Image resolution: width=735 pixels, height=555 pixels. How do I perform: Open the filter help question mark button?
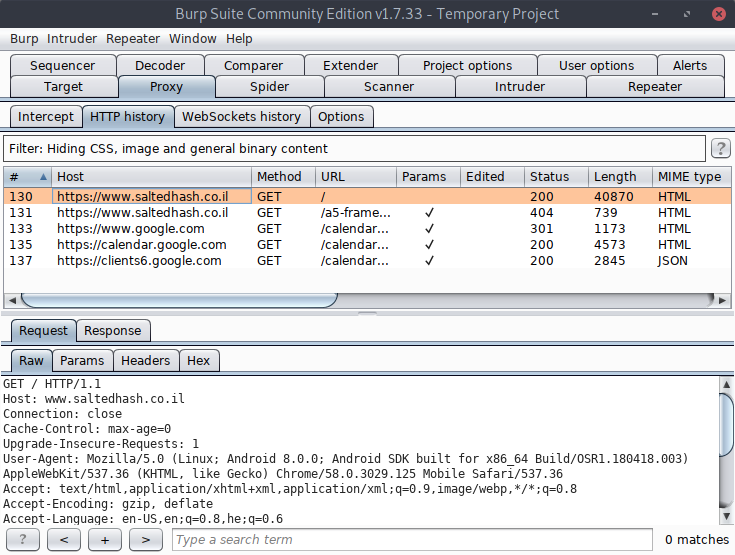tap(720, 149)
